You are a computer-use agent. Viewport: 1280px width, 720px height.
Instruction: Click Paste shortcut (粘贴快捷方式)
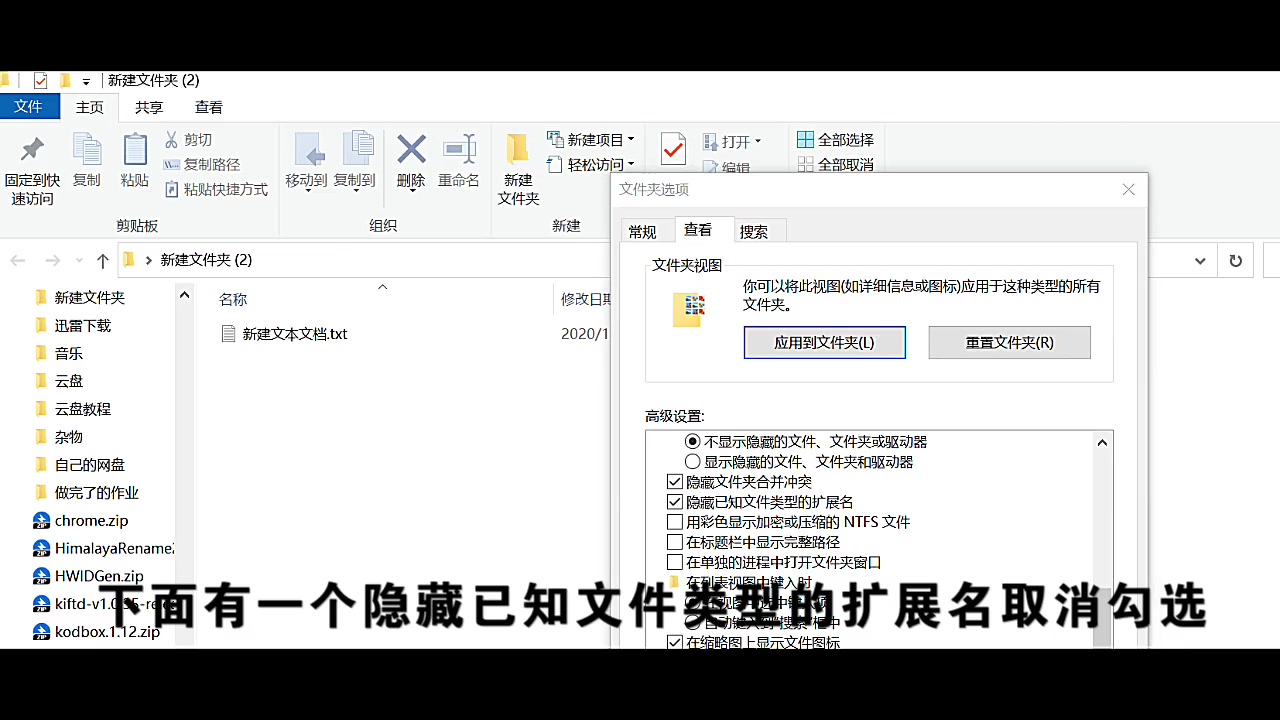(216, 189)
